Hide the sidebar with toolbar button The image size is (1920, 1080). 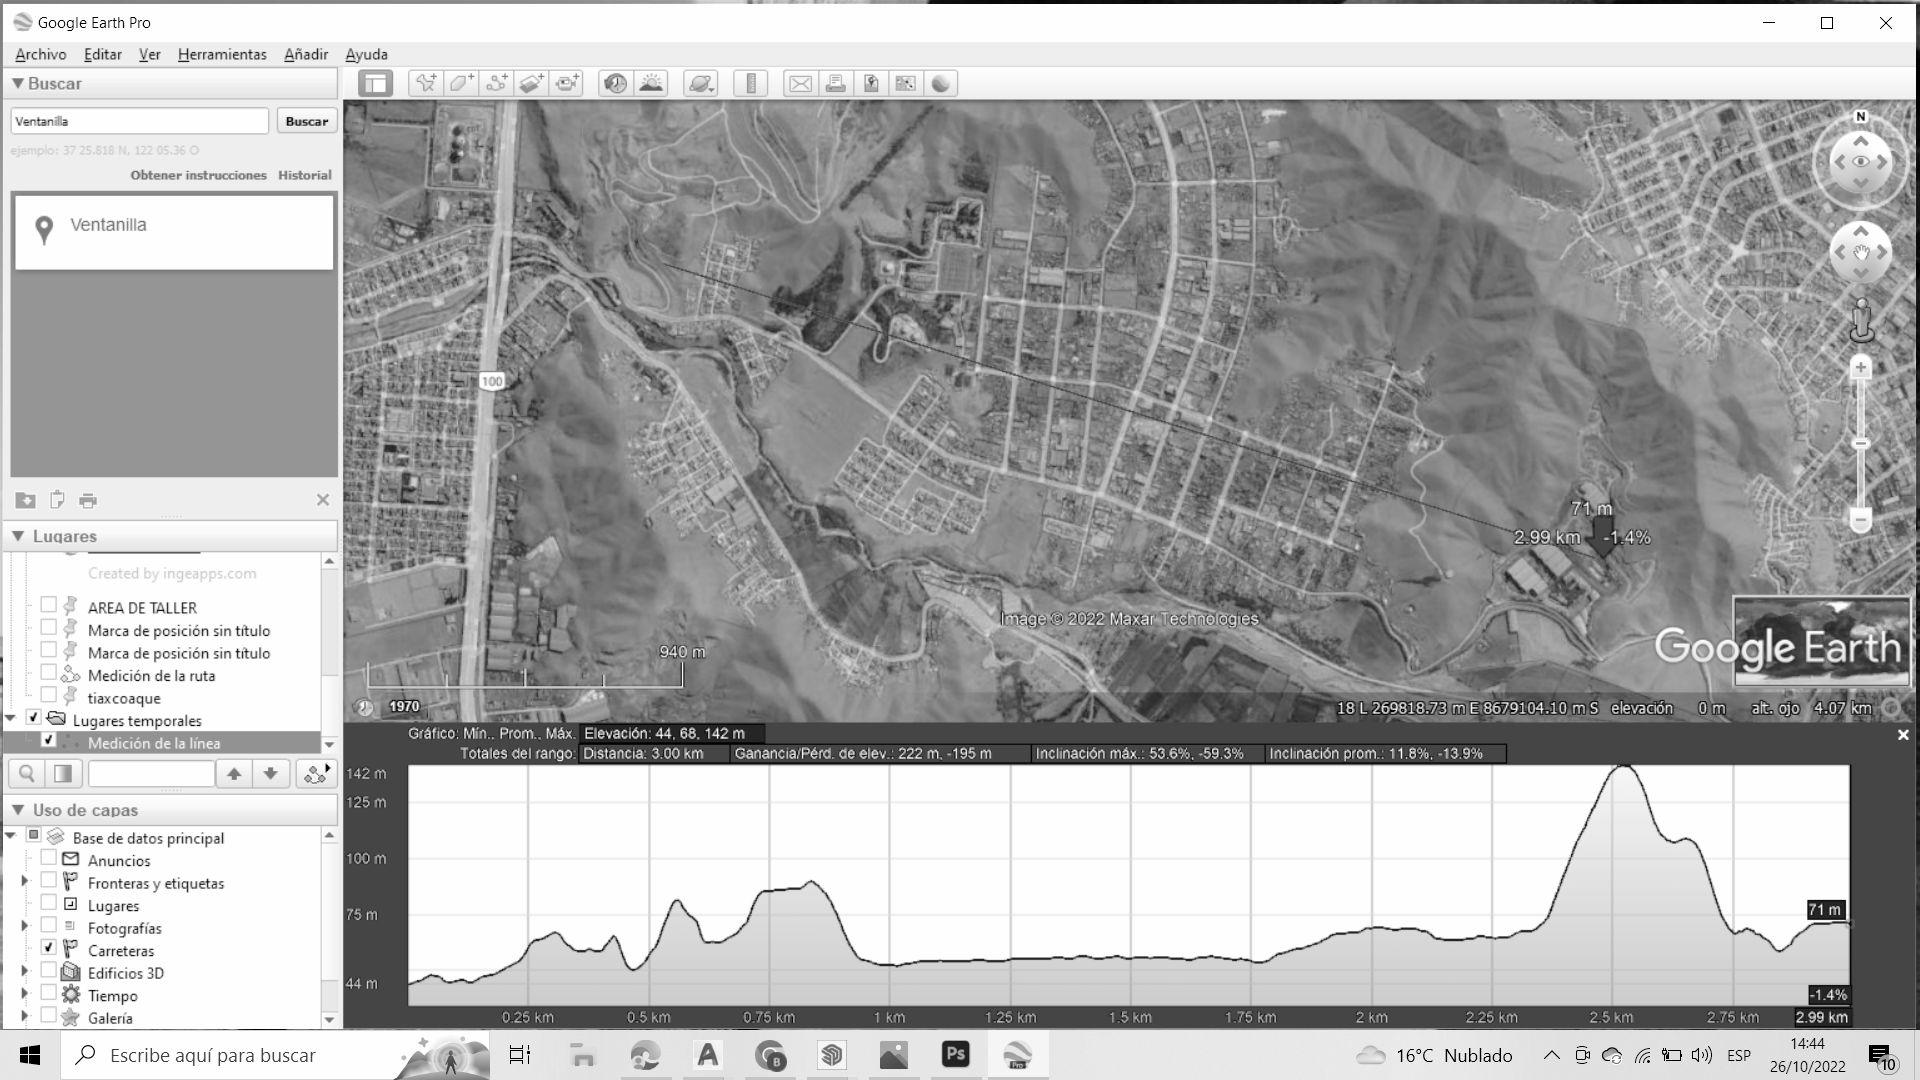pos(376,83)
